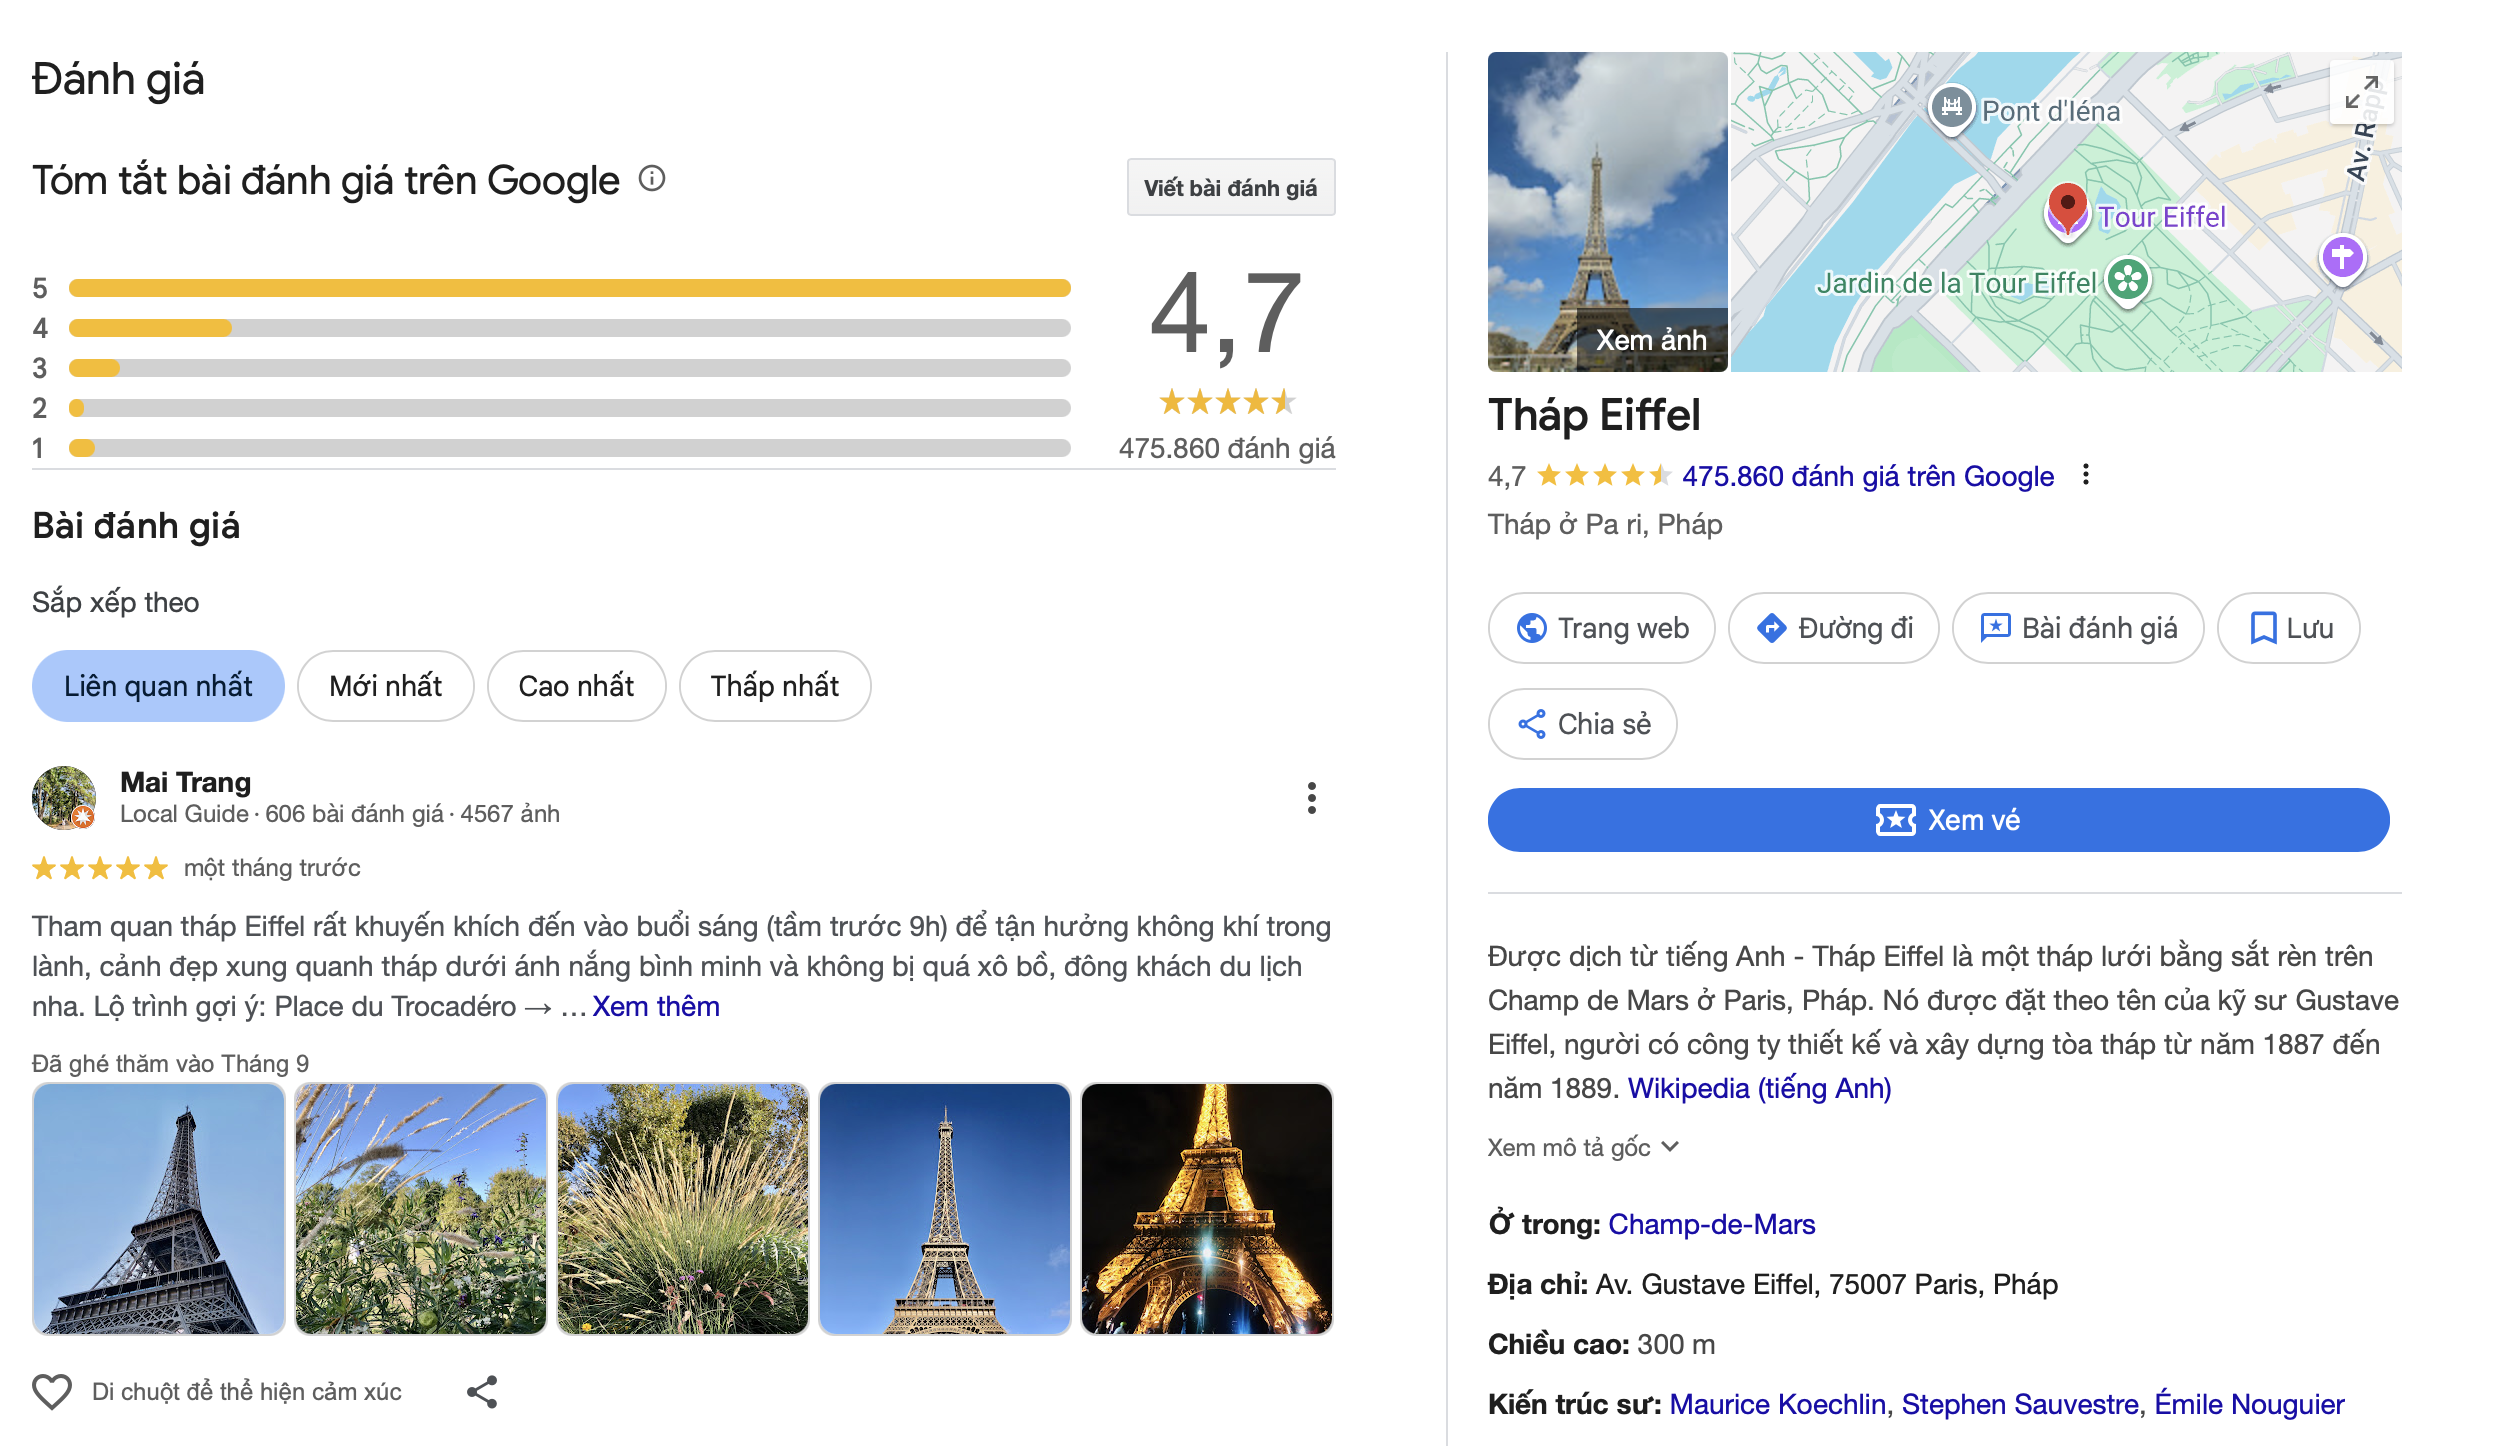Switch sorting to Mới nhất
2516x1446 pixels.
tap(385, 686)
